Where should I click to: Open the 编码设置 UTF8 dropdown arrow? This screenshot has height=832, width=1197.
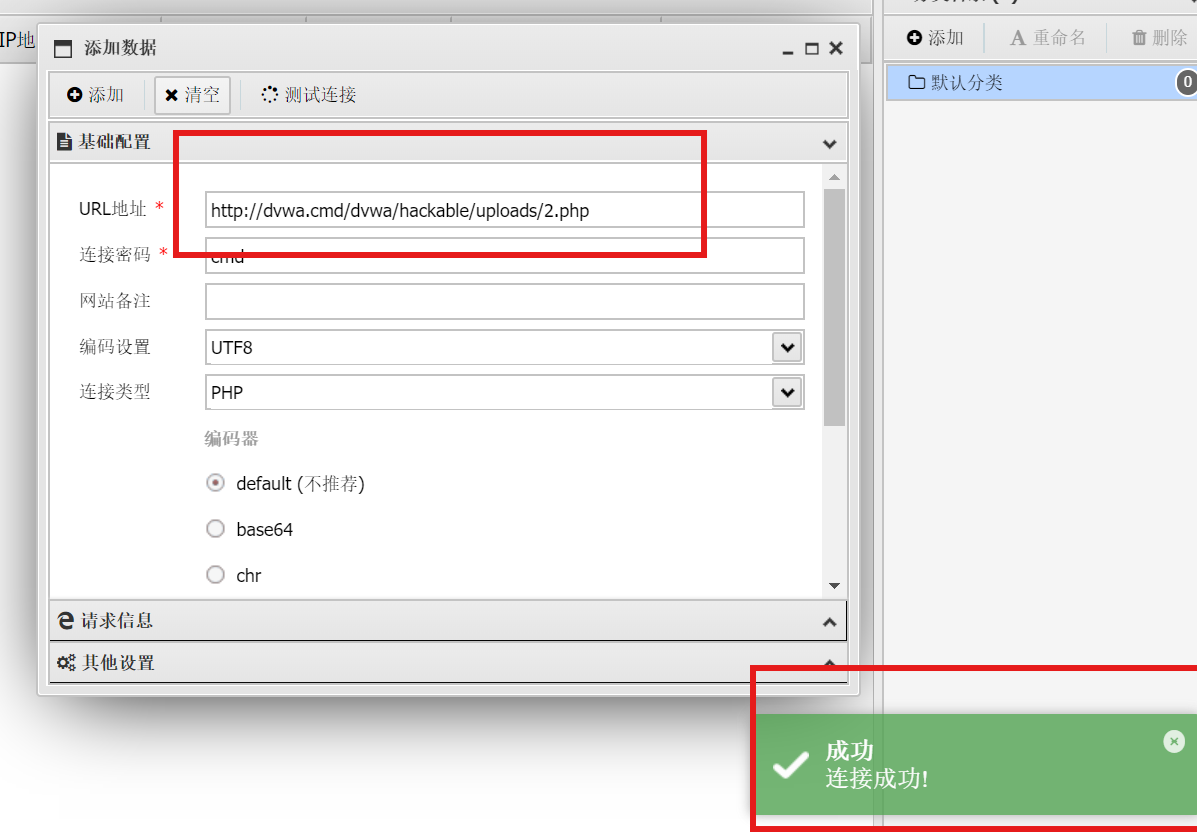(x=787, y=347)
